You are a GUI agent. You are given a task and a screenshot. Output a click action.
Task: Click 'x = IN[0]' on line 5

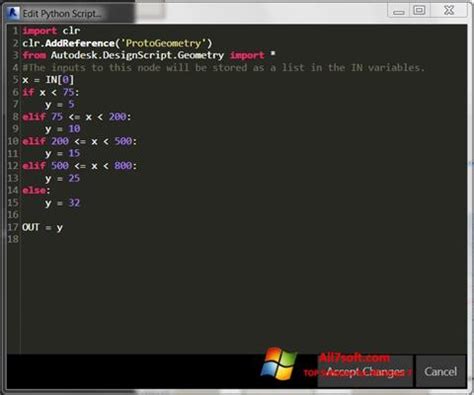coord(48,80)
